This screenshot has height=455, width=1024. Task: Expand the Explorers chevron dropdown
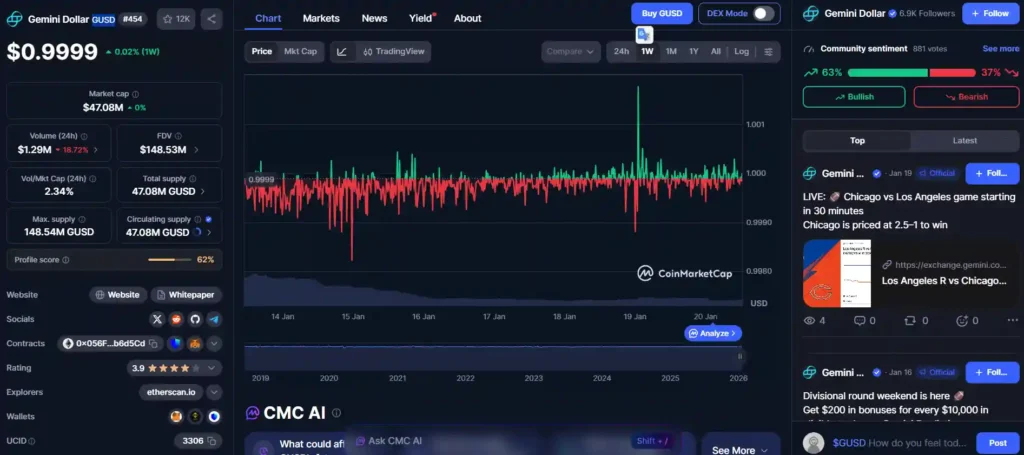coord(214,392)
